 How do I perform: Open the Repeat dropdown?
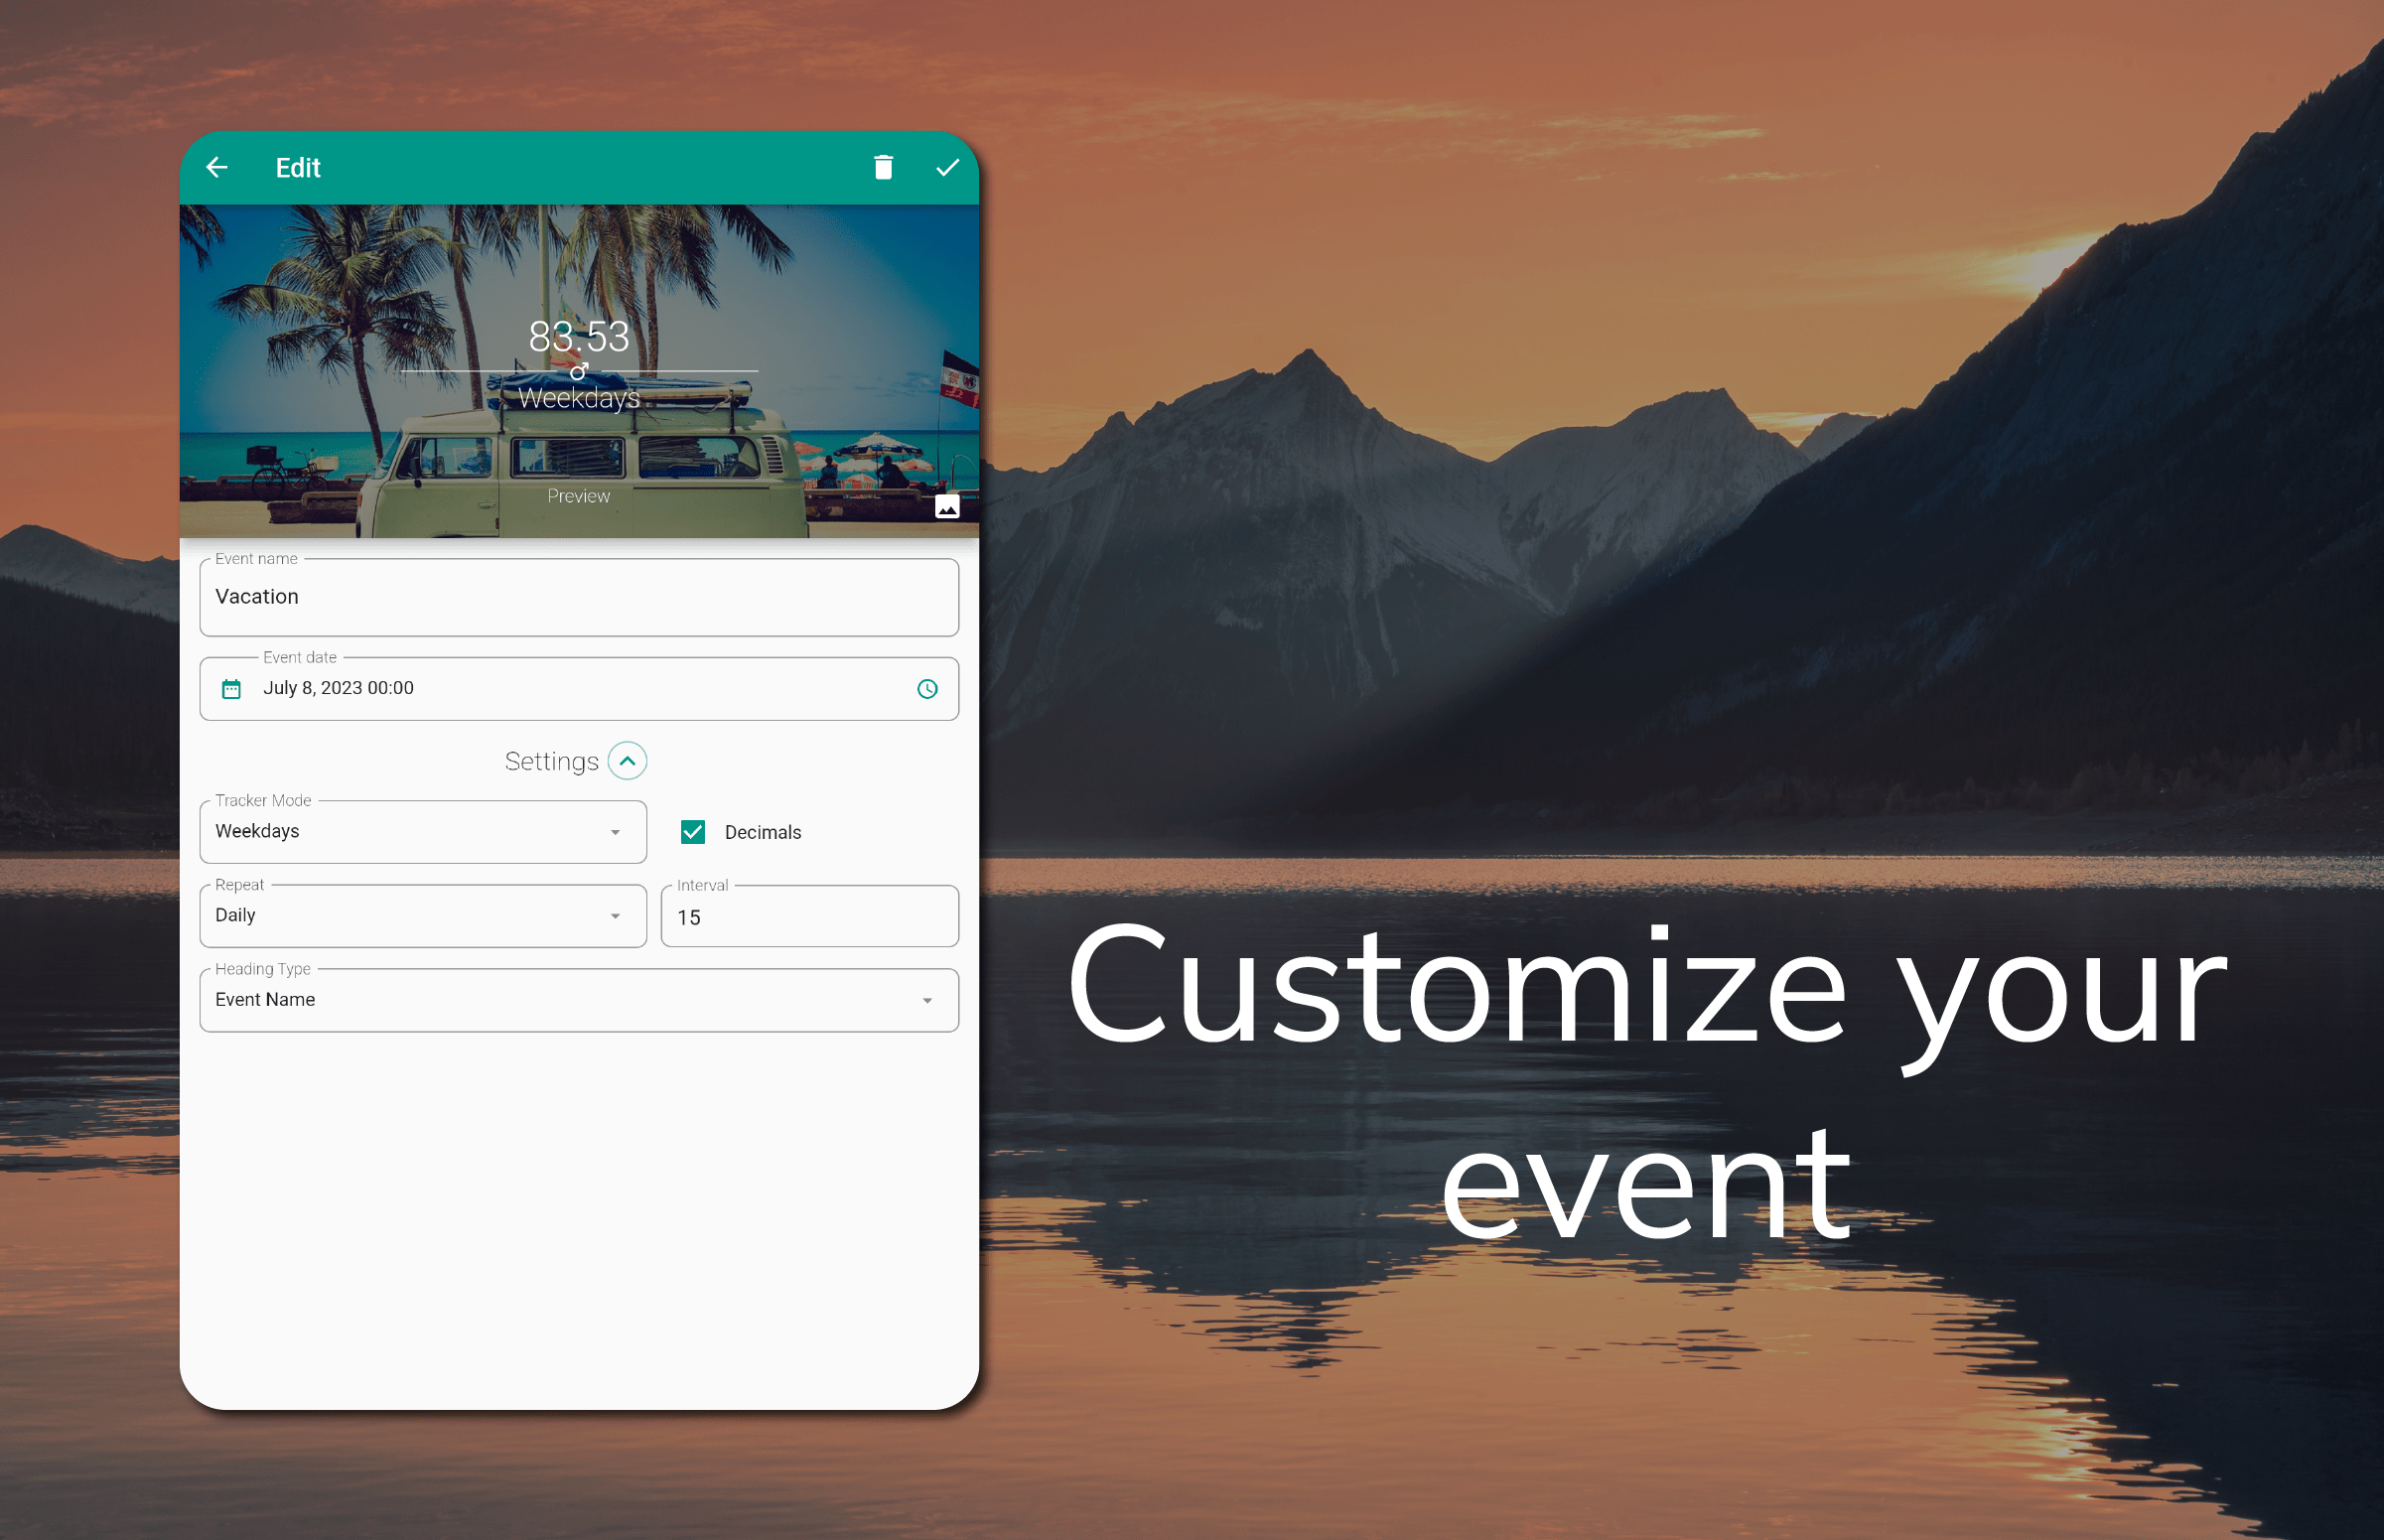click(x=423, y=916)
